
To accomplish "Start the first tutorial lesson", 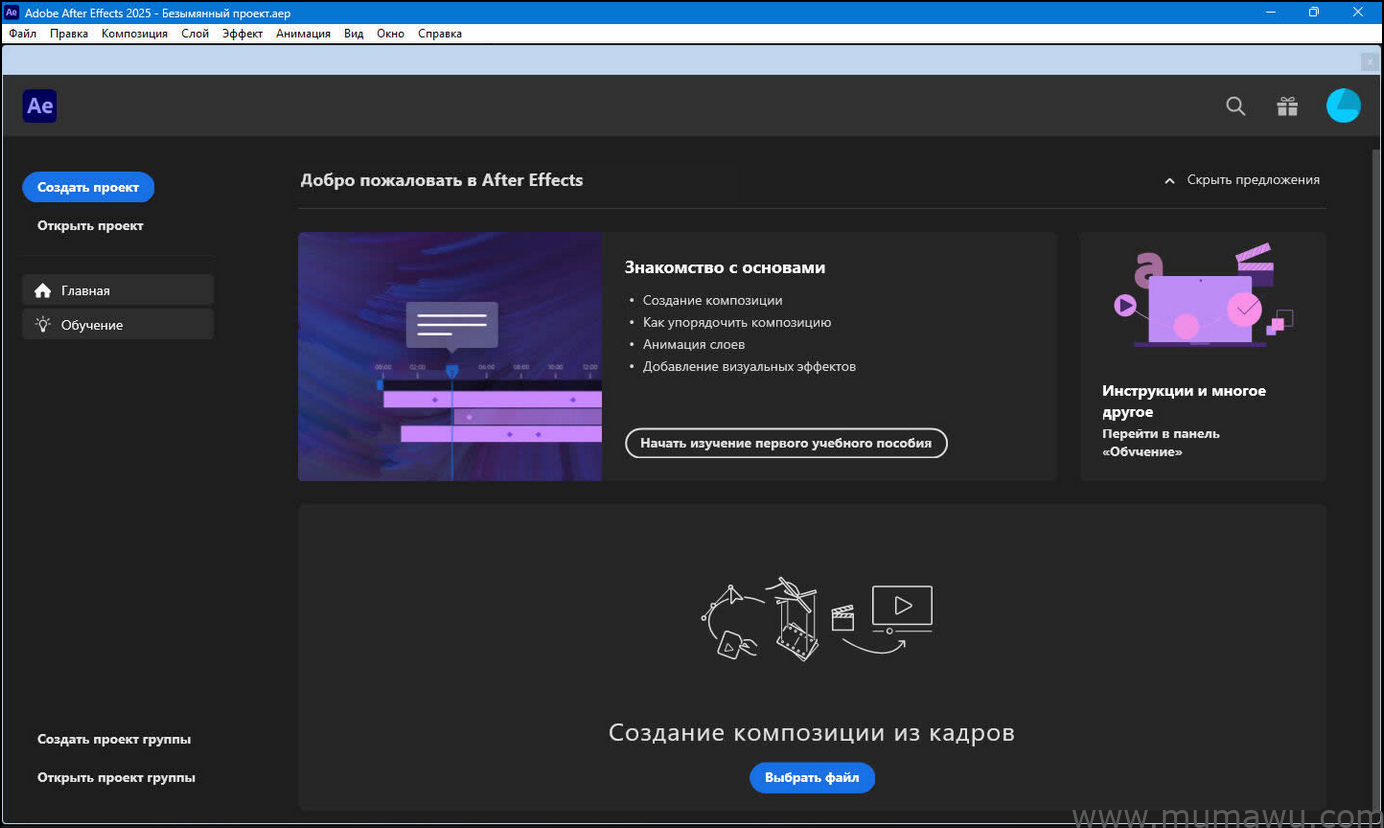I will click(786, 443).
